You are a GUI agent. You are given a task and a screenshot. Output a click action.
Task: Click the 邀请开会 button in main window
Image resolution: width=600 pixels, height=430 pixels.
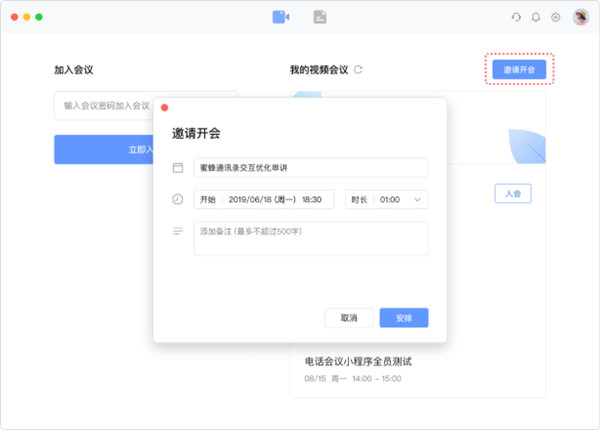pyautogui.click(x=519, y=69)
